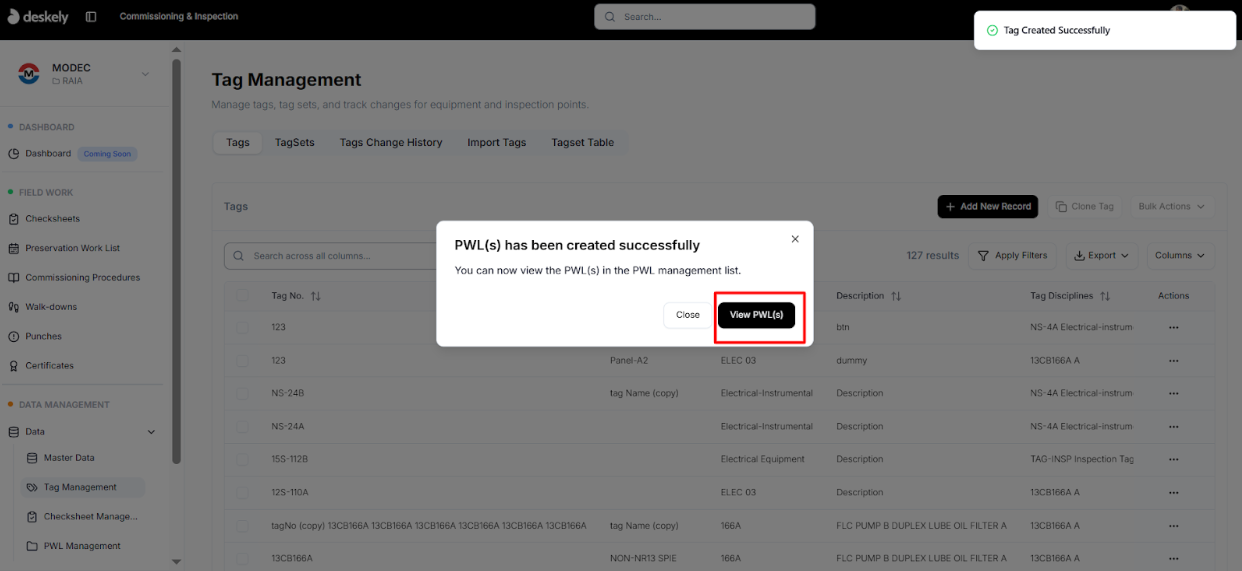Click the Clone Tag copy icon

point(1062,207)
